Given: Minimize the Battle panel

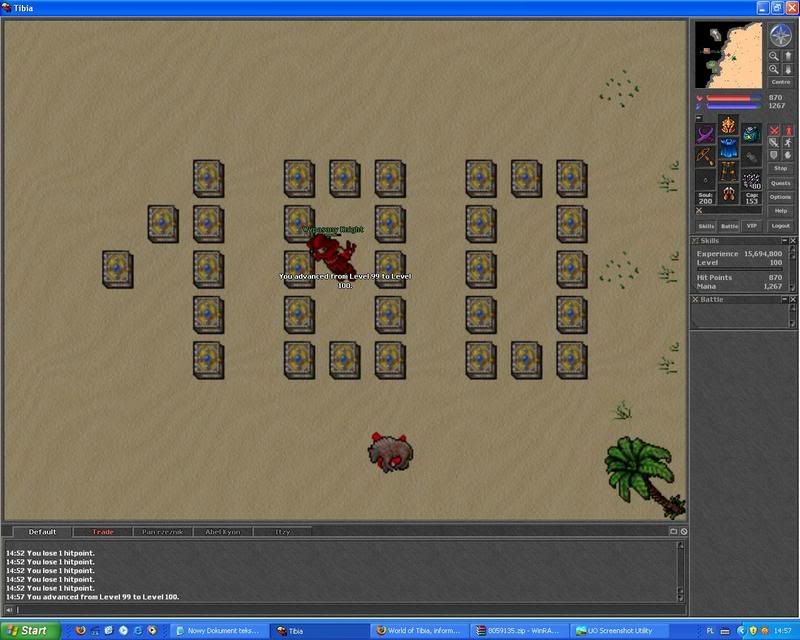Looking at the screenshot, I should click(x=785, y=300).
